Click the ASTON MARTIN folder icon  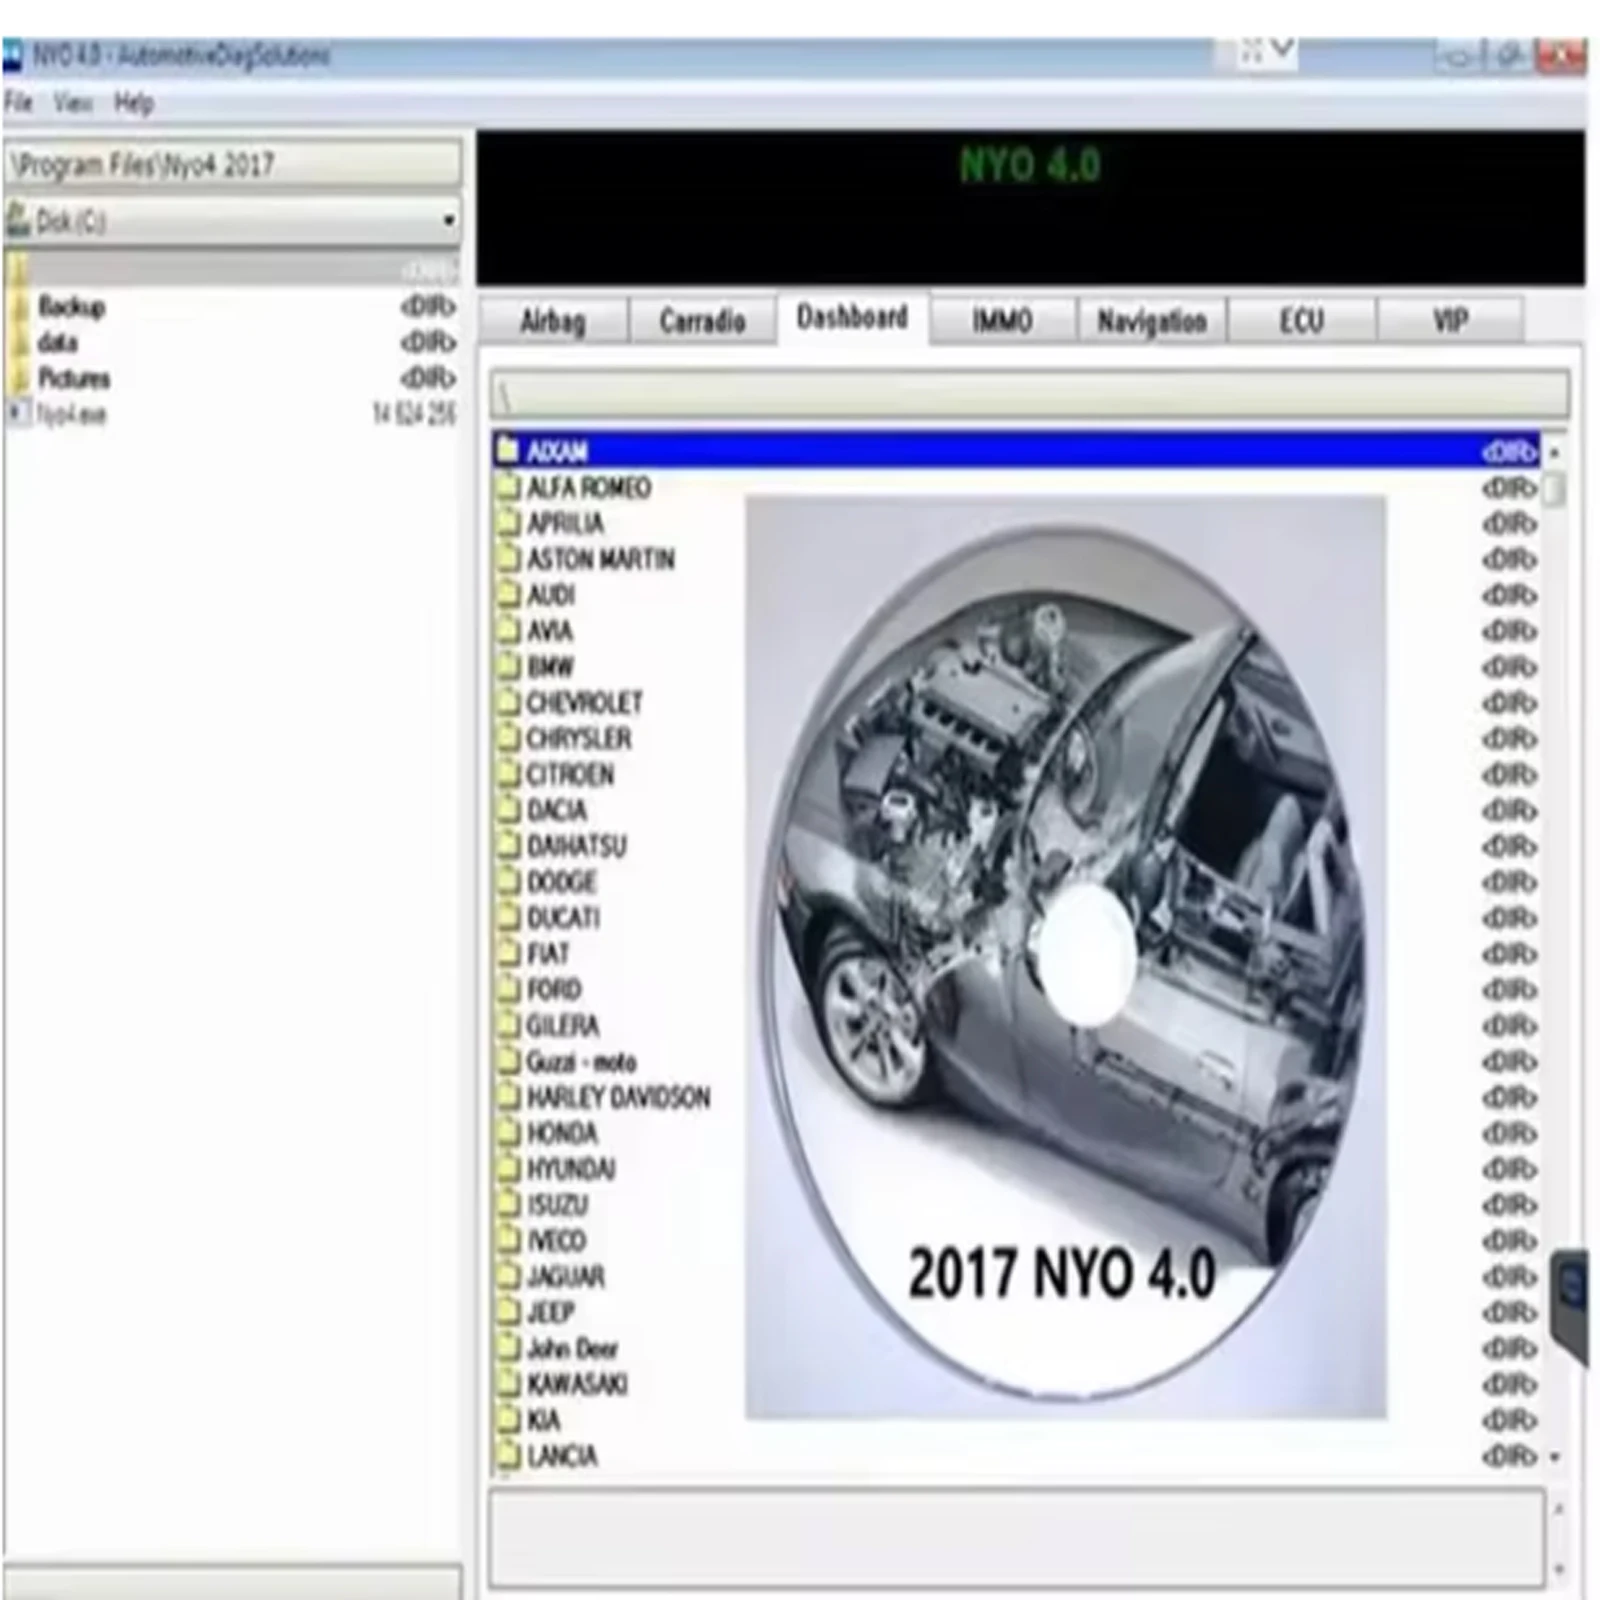pos(509,559)
